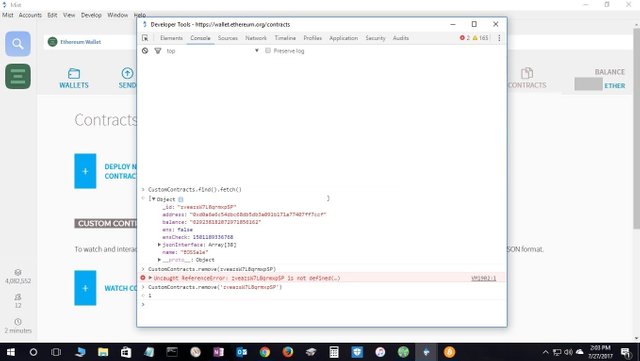Click the Object info badge icon
640x361 pixels.
[x=180, y=199]
